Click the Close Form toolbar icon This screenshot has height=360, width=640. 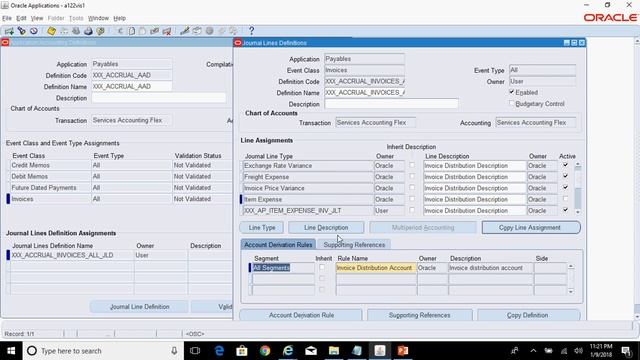100,31
